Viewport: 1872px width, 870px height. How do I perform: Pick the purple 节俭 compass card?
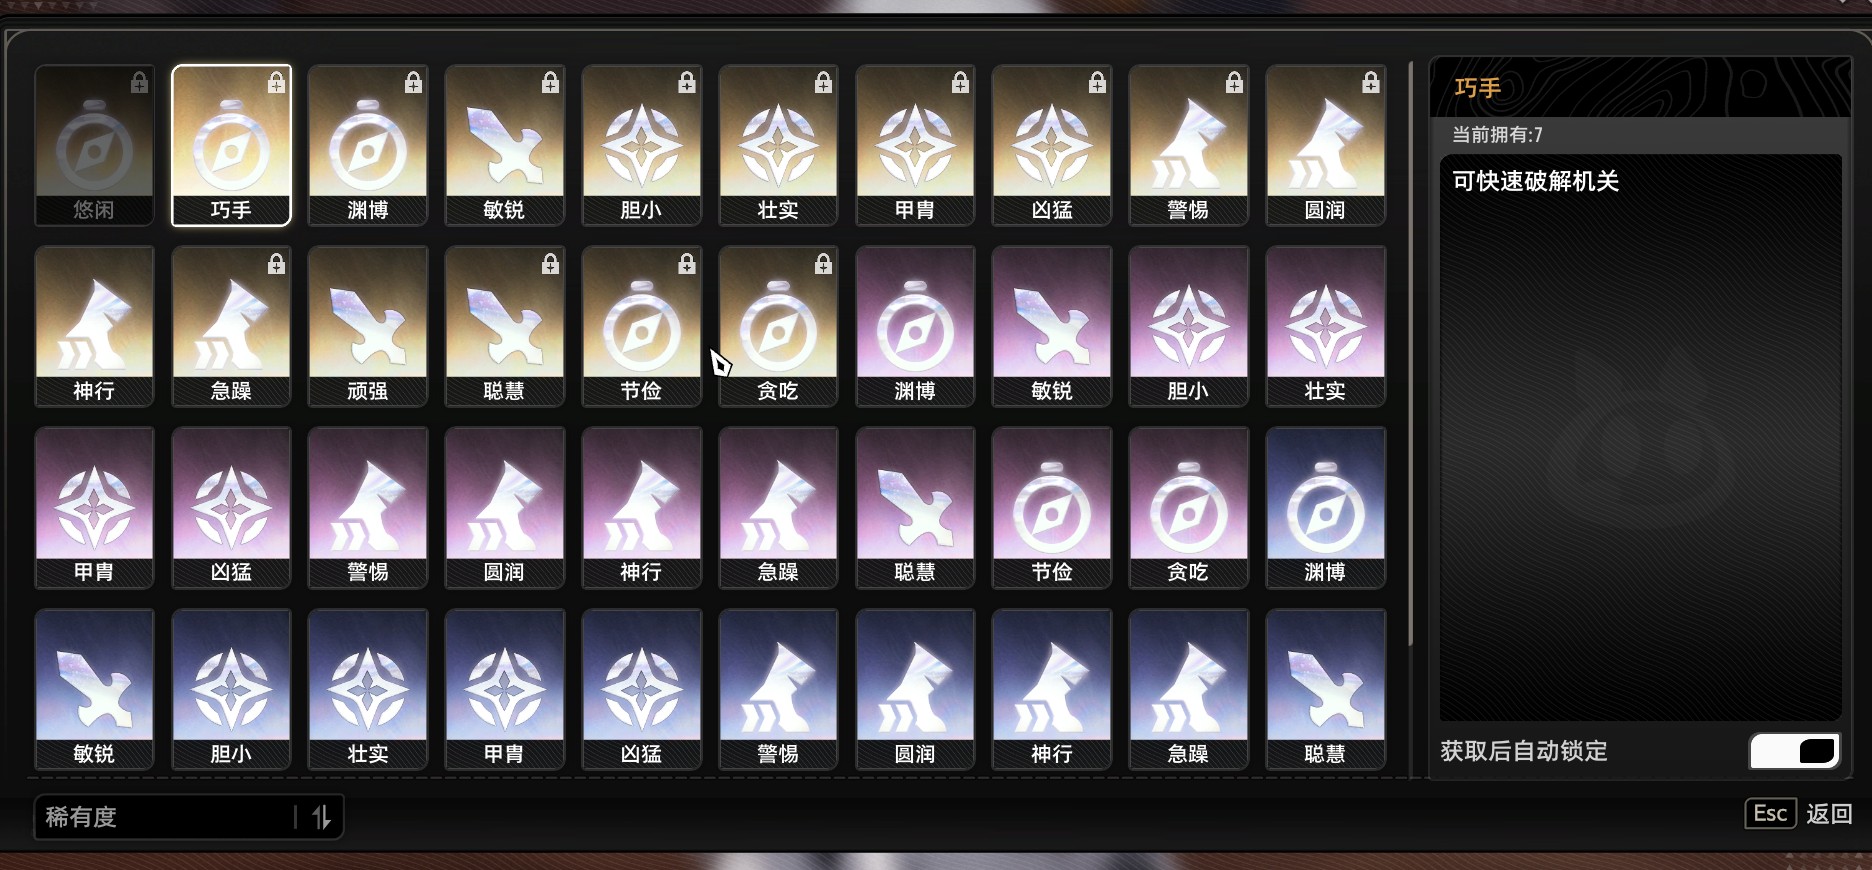click(1052, 507)
